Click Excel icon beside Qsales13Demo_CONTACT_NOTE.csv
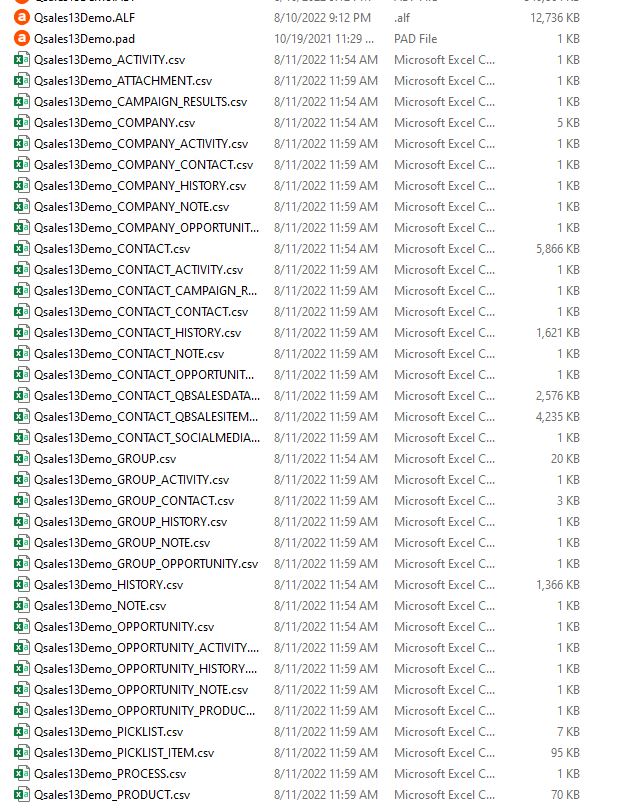The height and width of the screenshot is (808, 624). [22, 354]
